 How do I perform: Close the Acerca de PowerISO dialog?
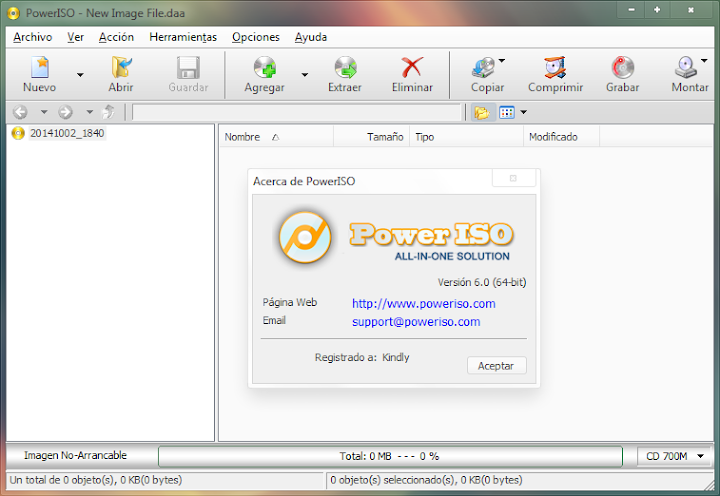(513, 178)
